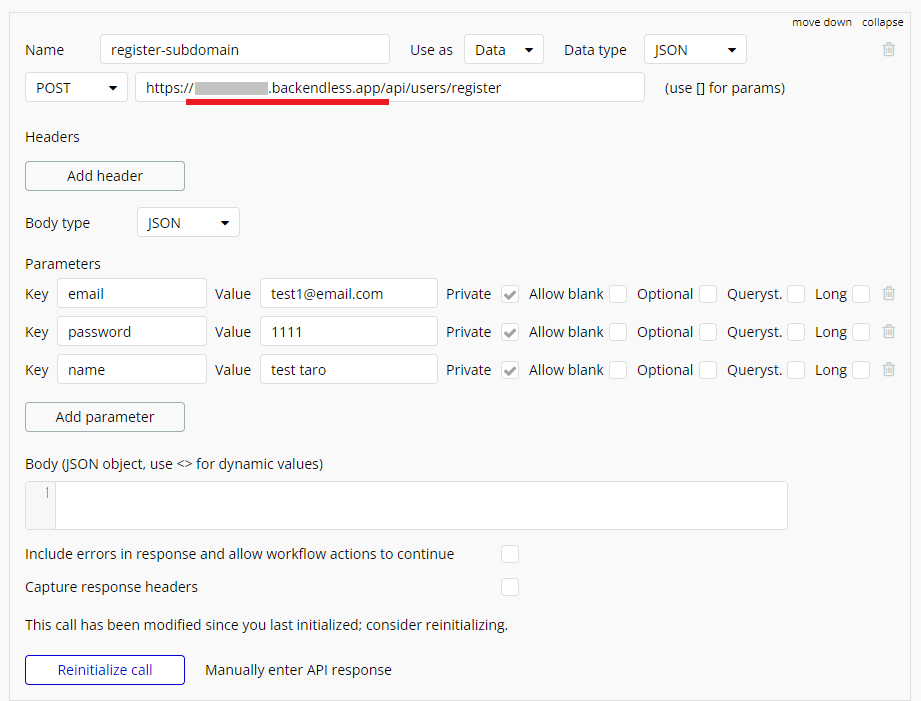Collapse the API call panel
This screenshot has width=921, height=701.
pyautogui.click(x=882, y=22)
